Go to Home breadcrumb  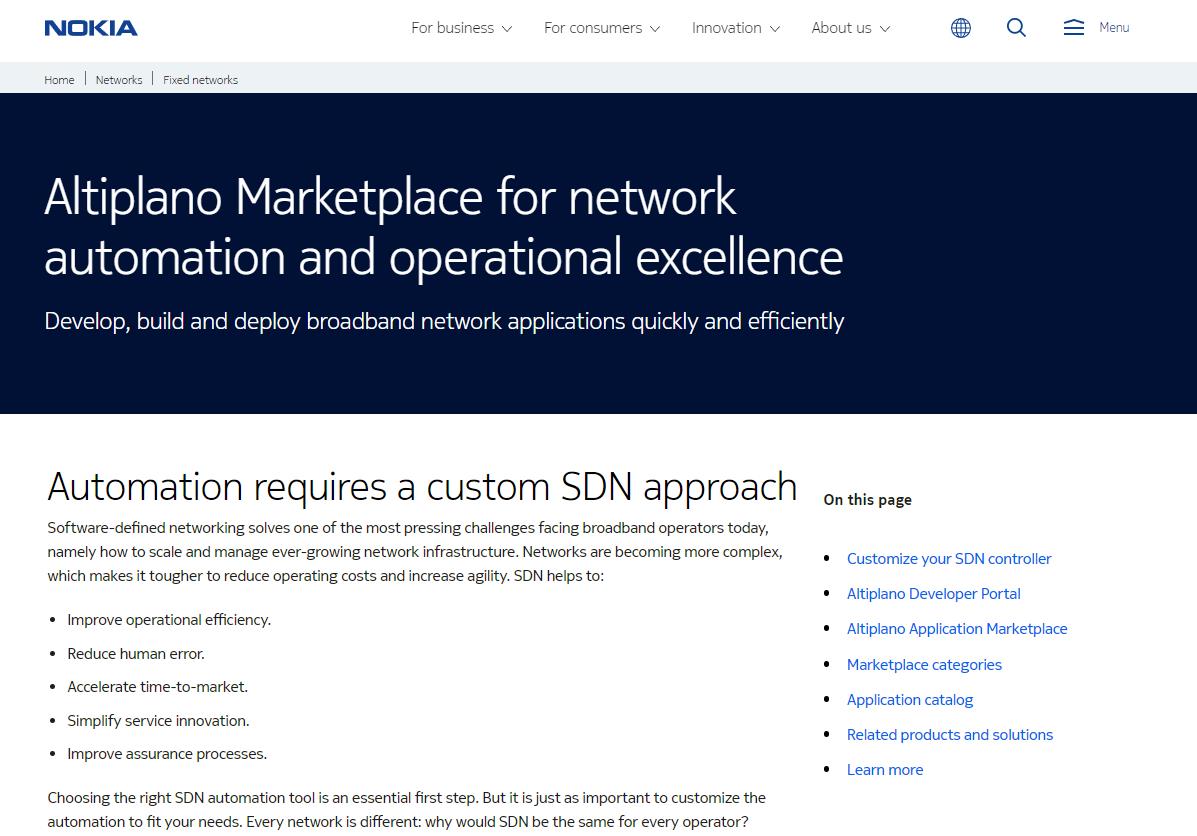click(x=59, y=80)
